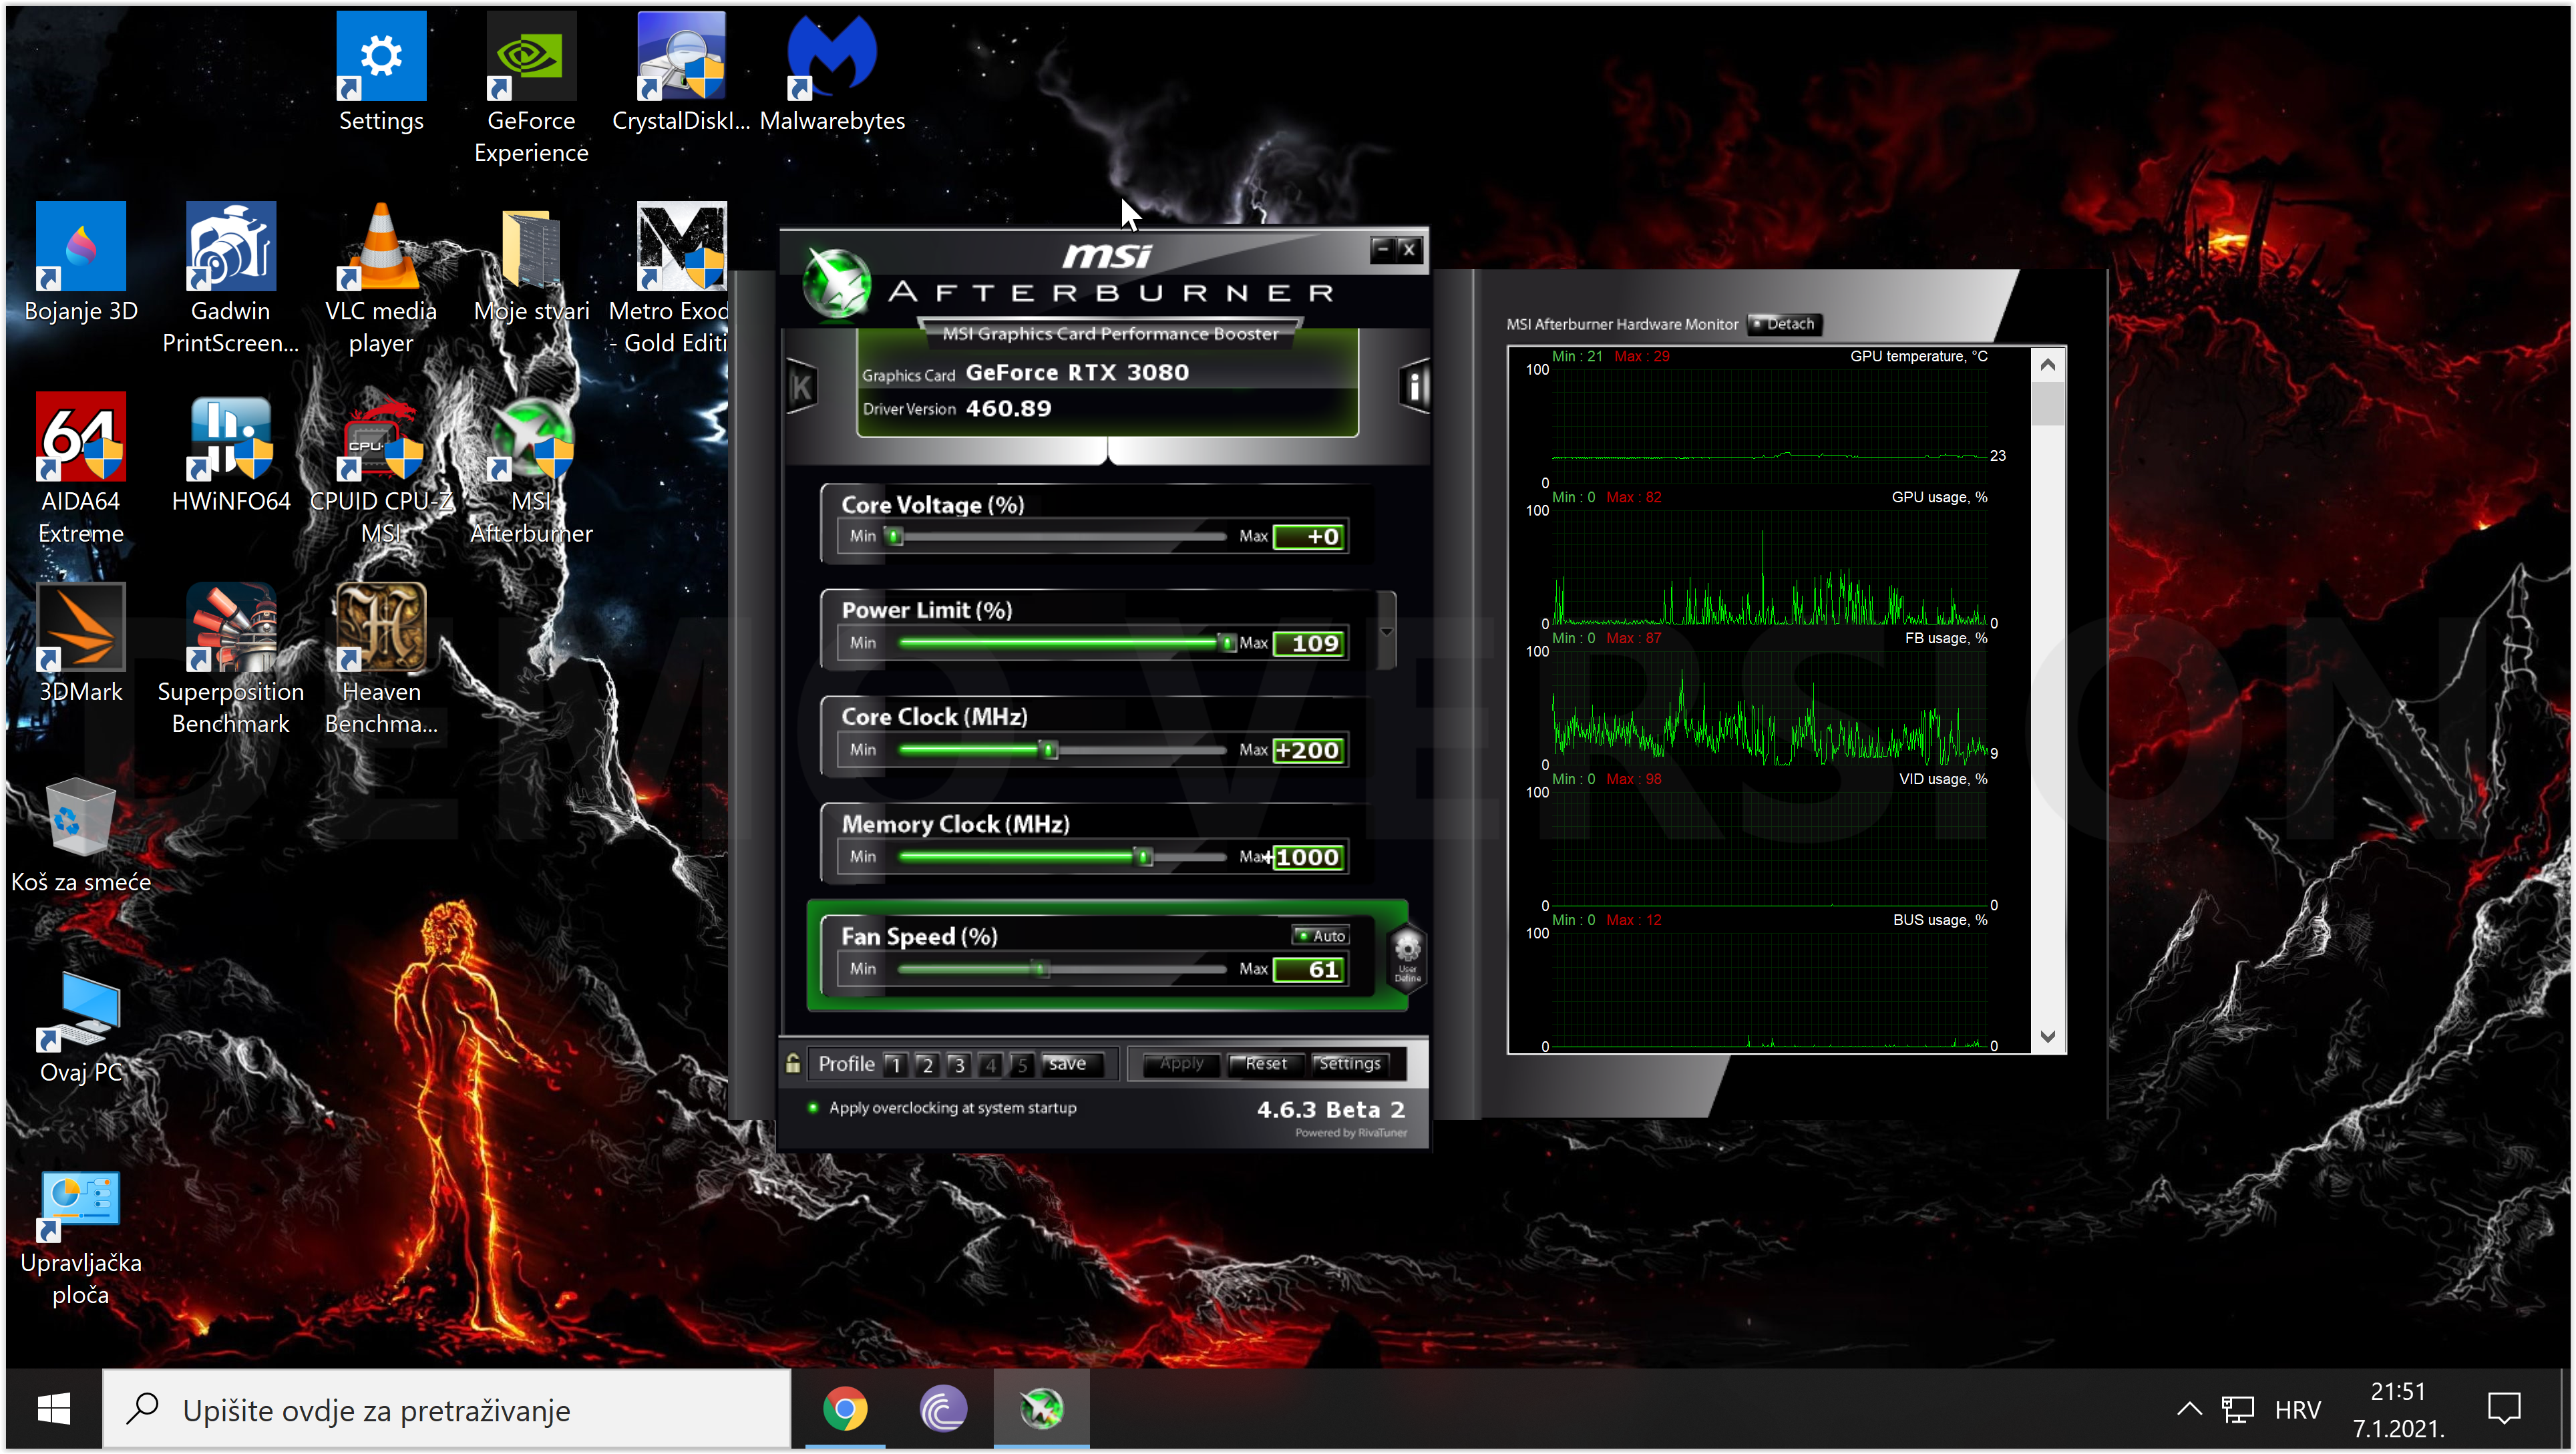The width and height of the screenshot is (2576, 1454).
Task: Click MSI Afterburner taskbar icon
Action: click(1041, 1409)
